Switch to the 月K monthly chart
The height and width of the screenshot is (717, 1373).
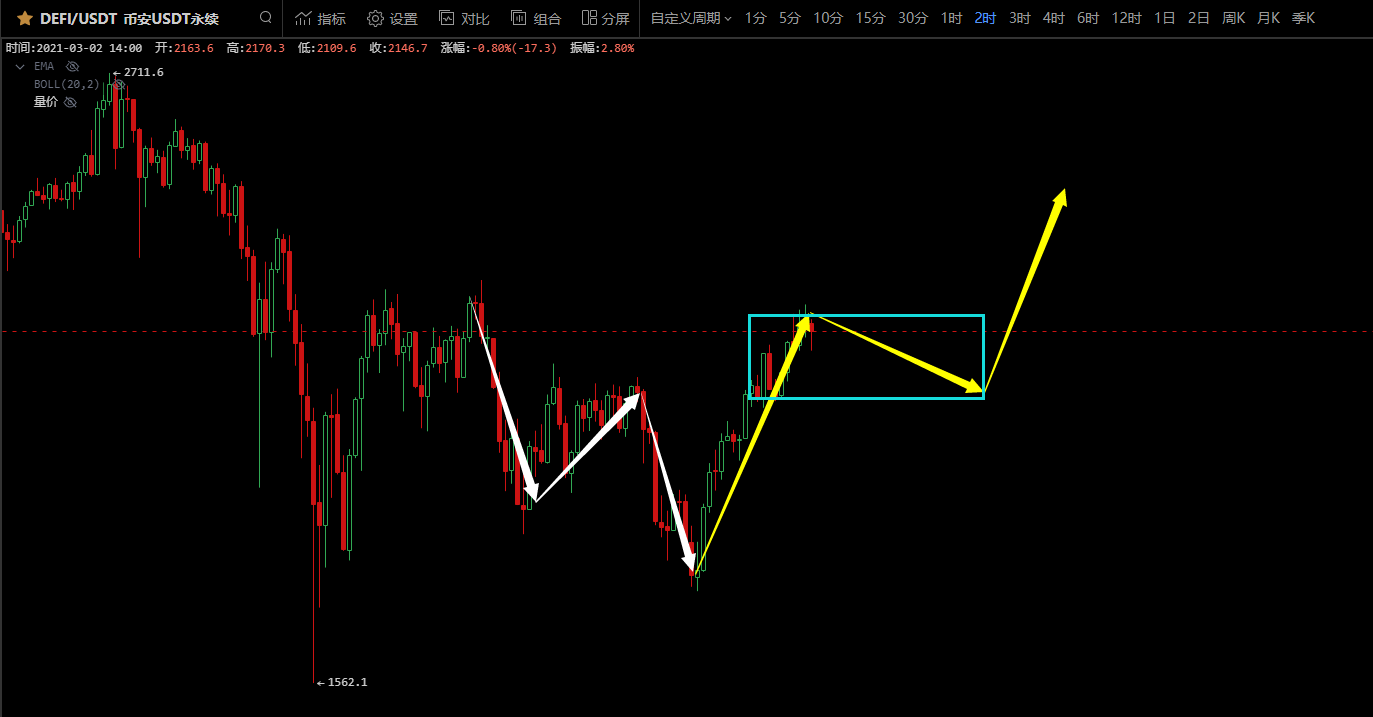coord(1268,18)
